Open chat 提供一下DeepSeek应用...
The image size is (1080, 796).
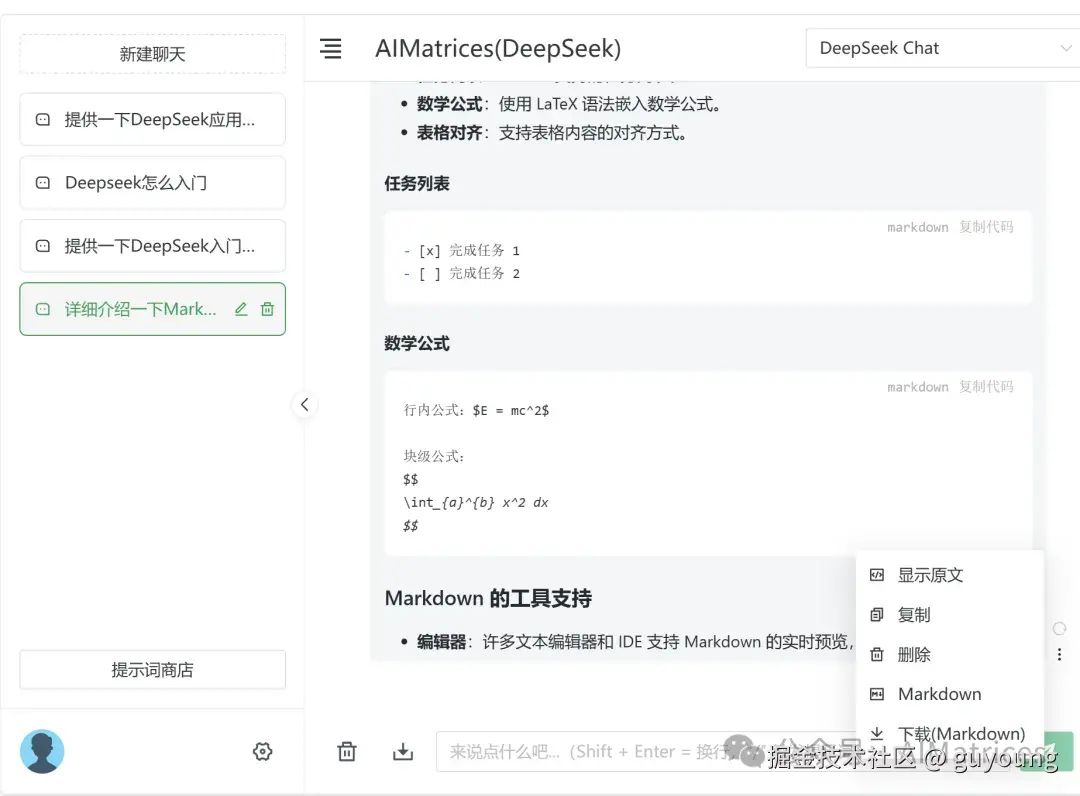coord(152,120)
